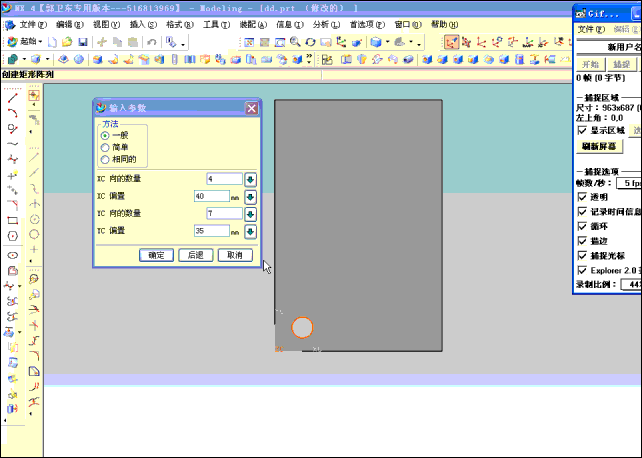Expand shaded render style dropdown arrow

click(x=388, y=42)
